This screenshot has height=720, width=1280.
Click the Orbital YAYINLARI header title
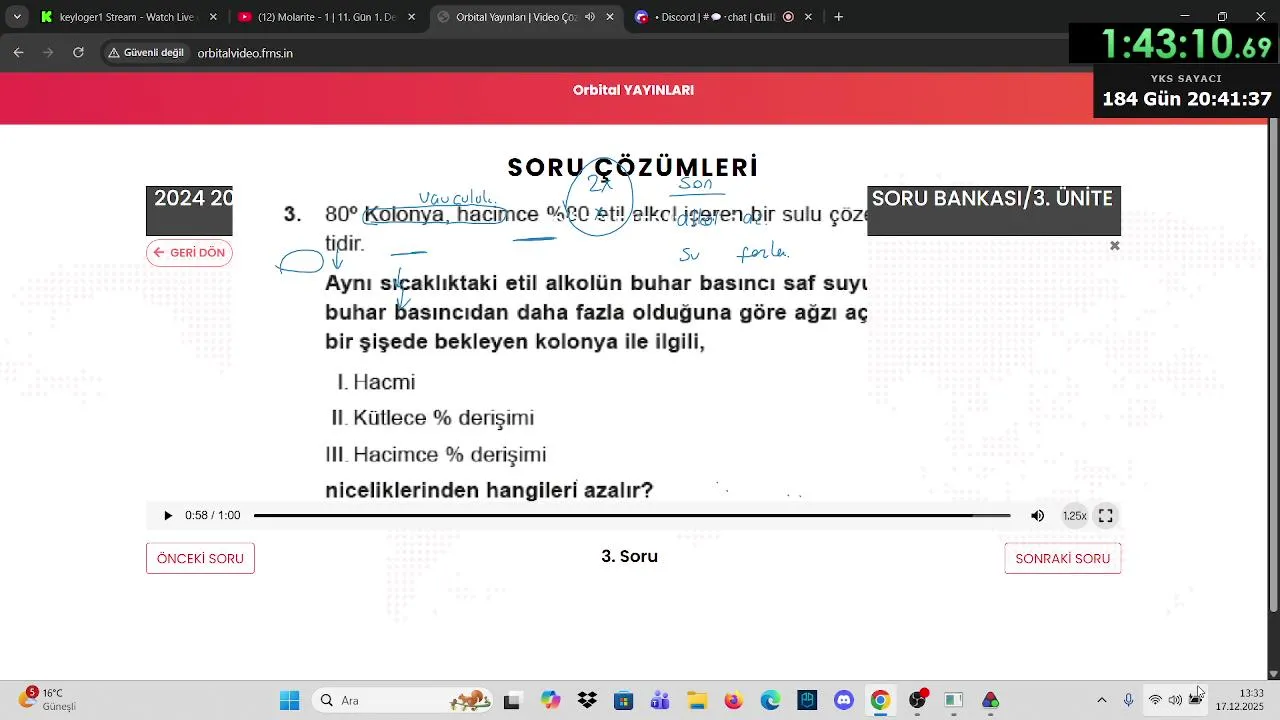(x=633, y=90)
